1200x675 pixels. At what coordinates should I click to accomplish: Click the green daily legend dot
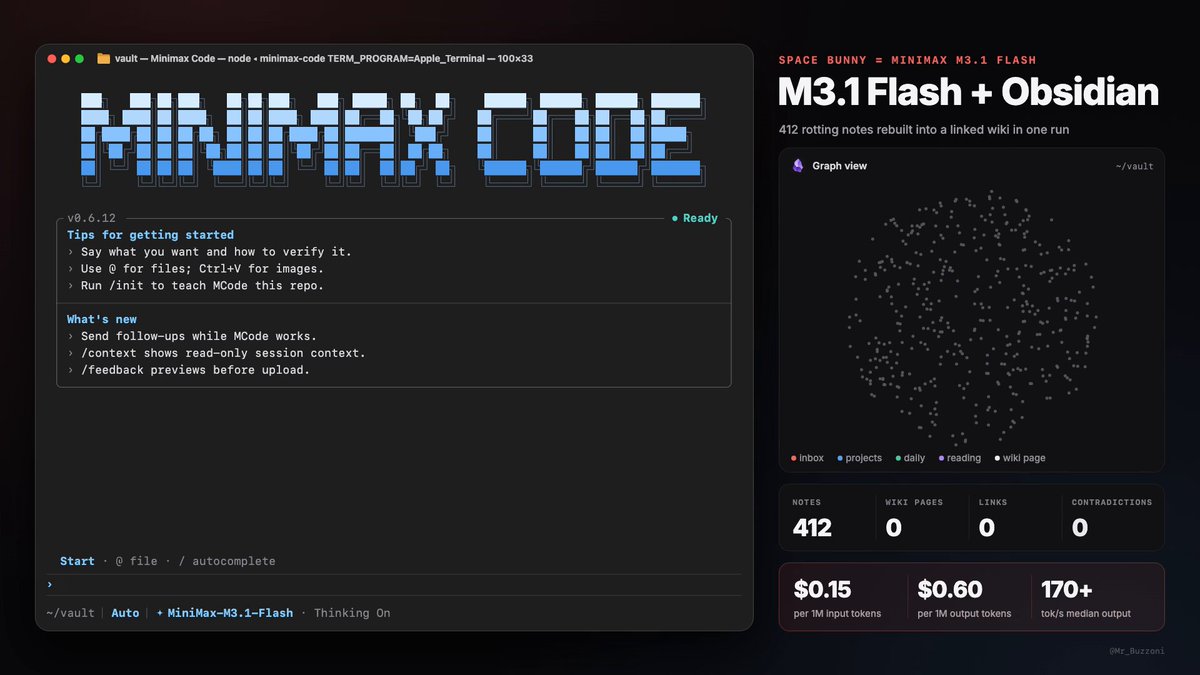tap(898, 458)
